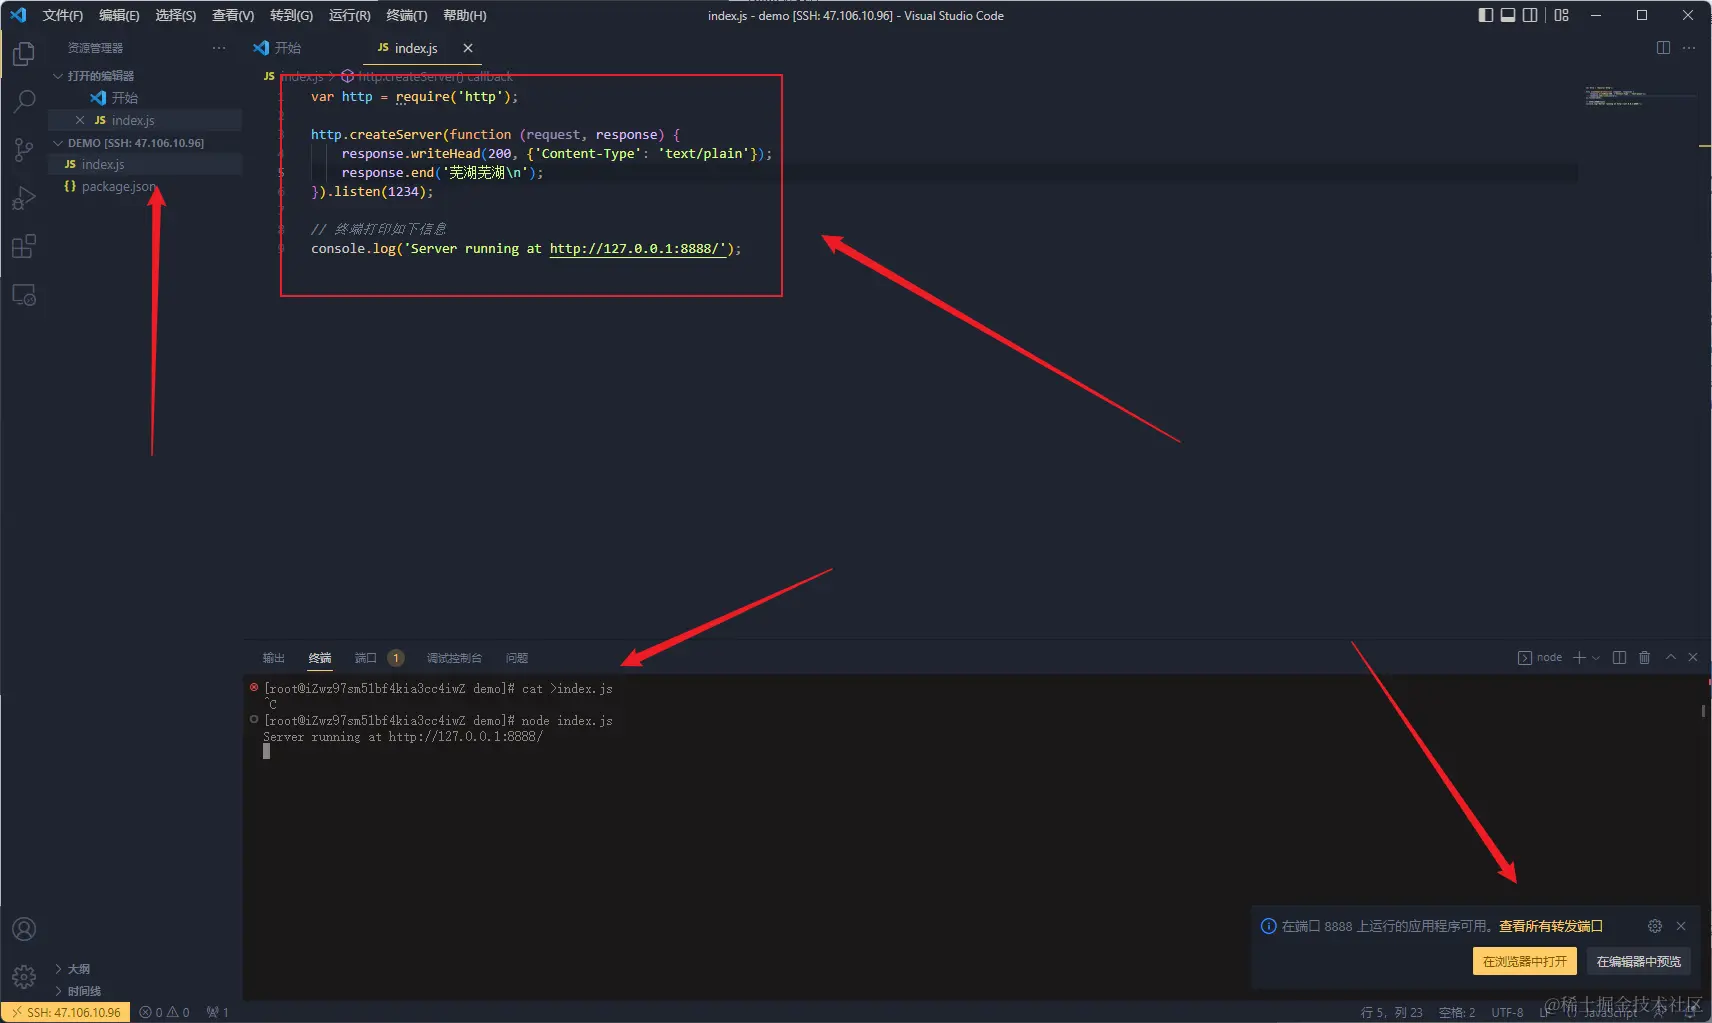Open index.js in the DEMO folder tree
The image size is (1712, 1023).
(x=145, y=164)
